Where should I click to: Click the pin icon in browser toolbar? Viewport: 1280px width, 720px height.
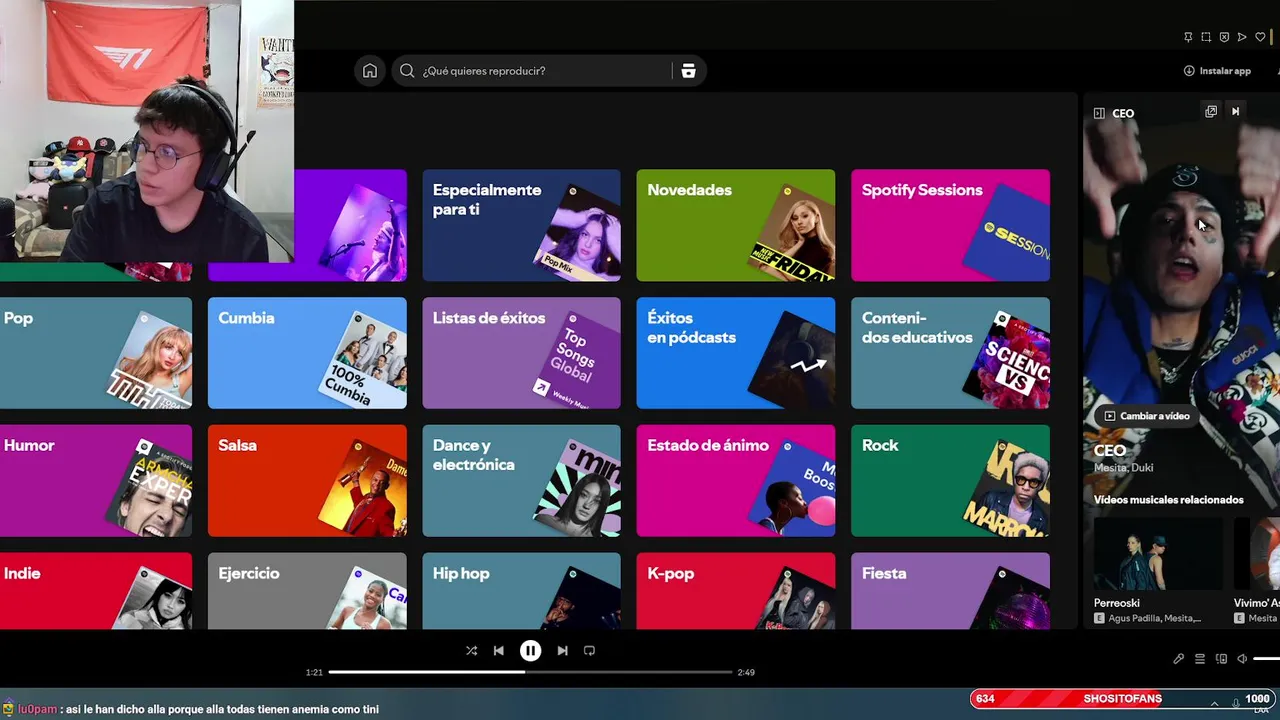(x=1188, y=37)
